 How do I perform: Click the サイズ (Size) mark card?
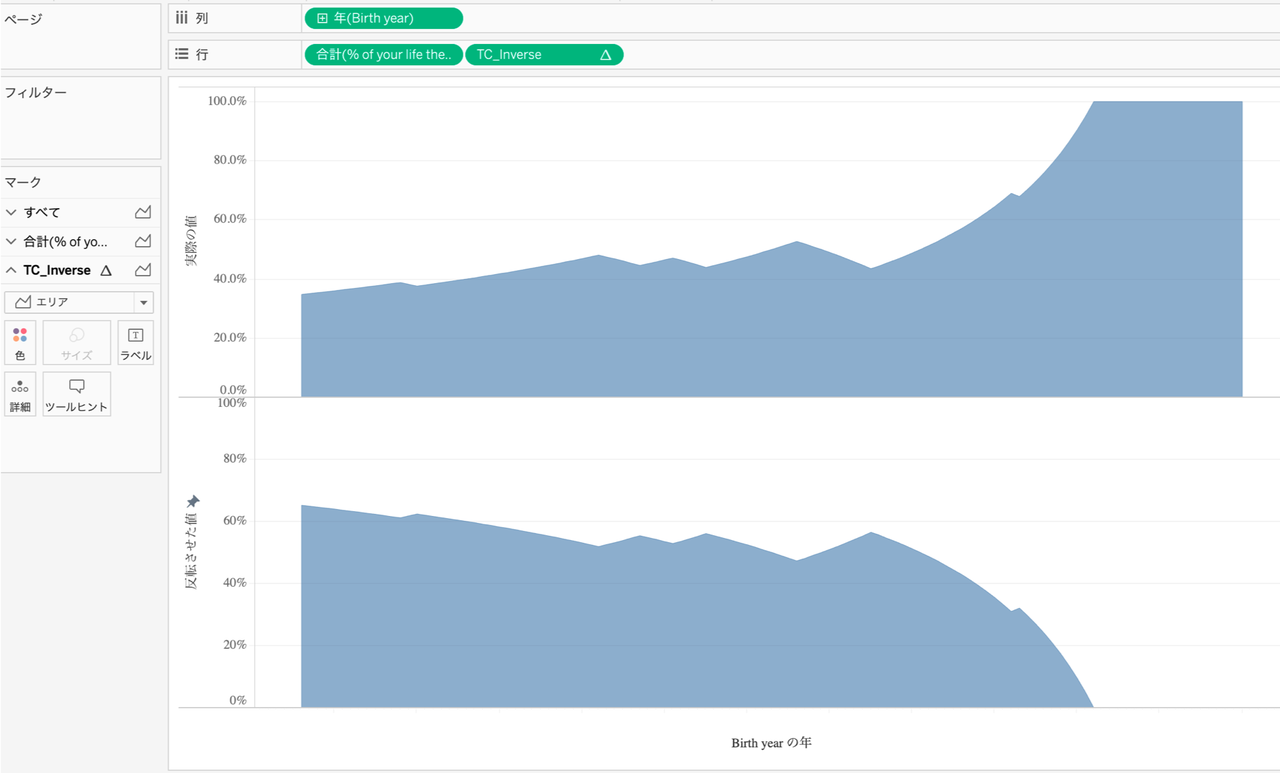(77, 342)
